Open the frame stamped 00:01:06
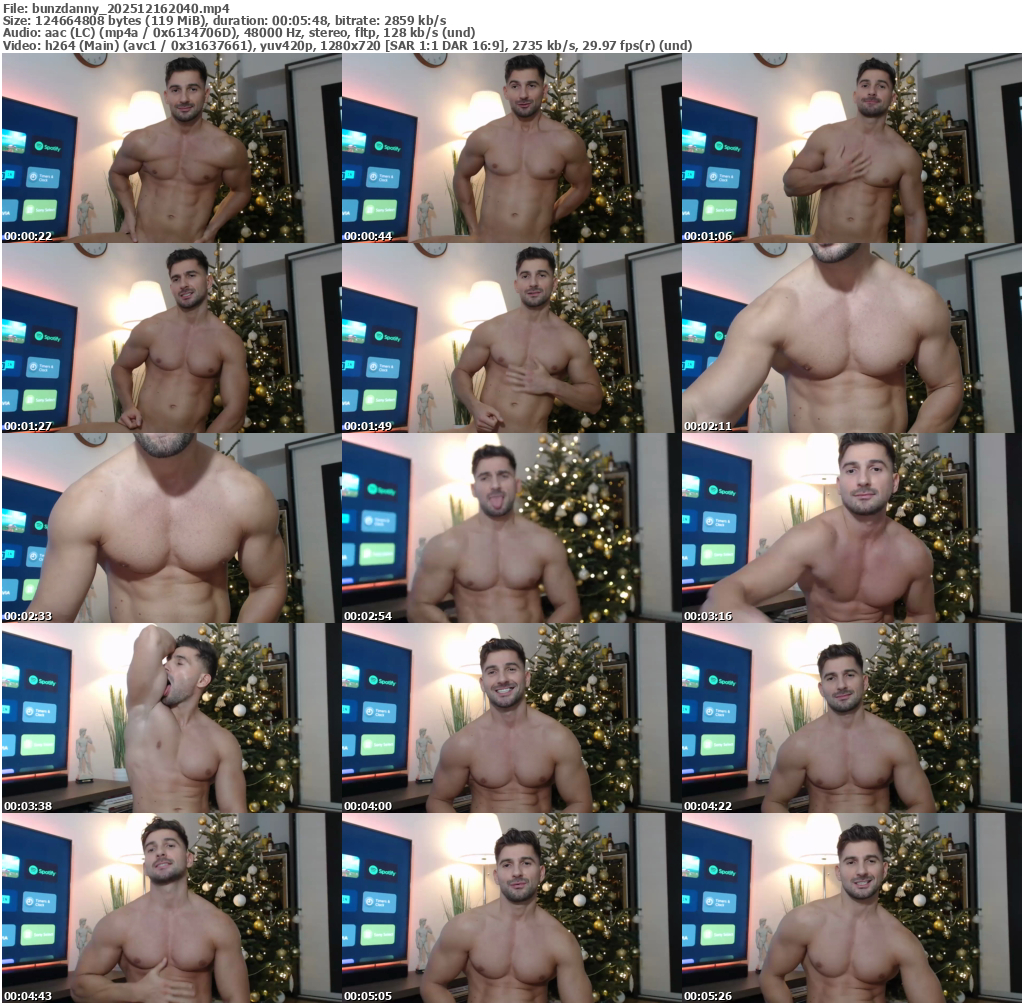 (852, 148)
